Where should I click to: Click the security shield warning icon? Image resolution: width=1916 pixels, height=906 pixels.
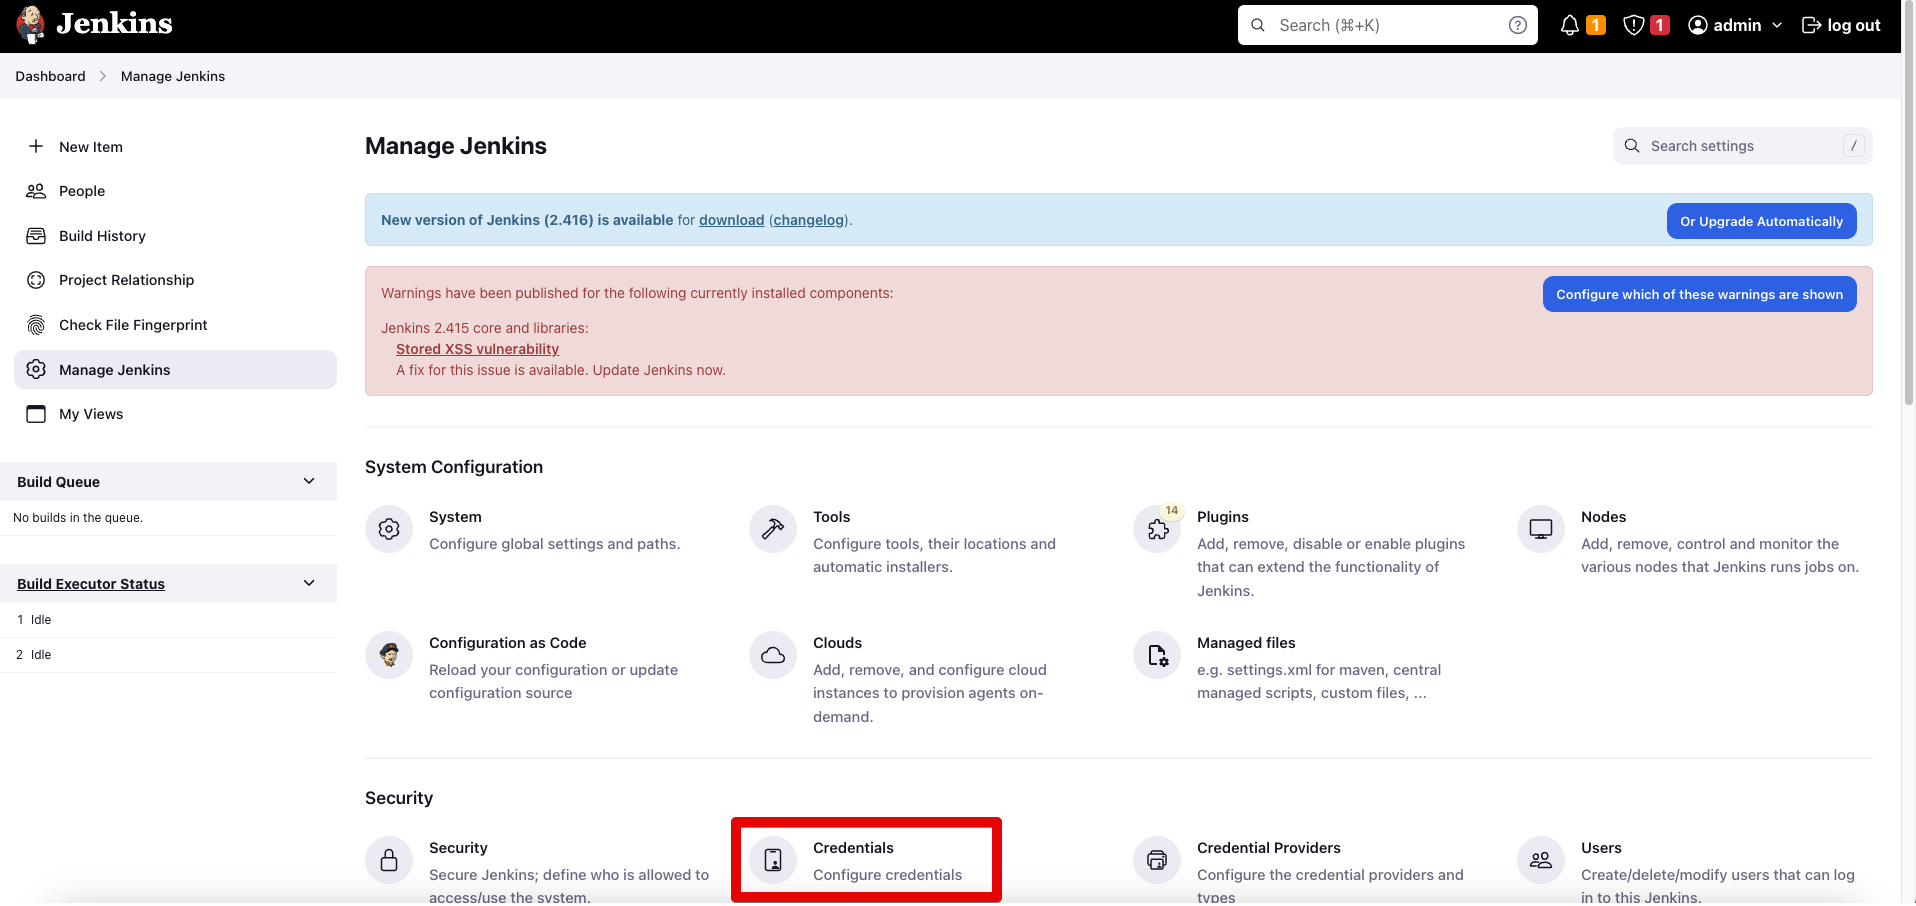pyautogui.click(x=1633, y=25)
